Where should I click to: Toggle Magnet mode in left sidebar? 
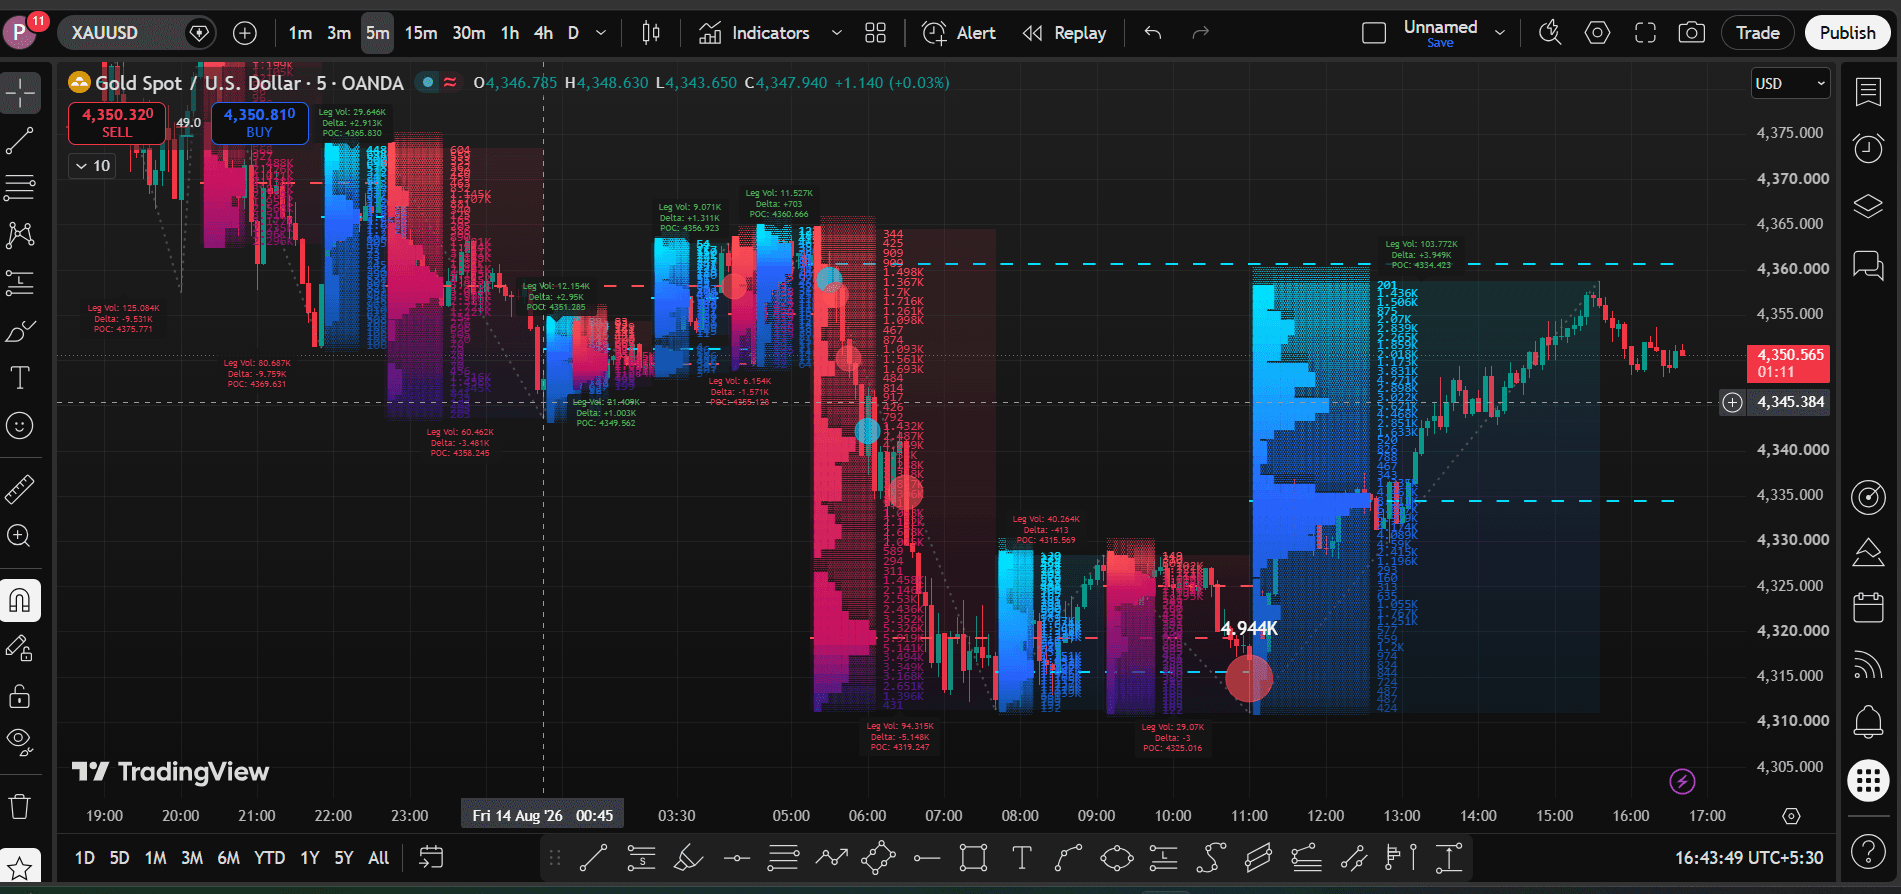click(20, 601)
